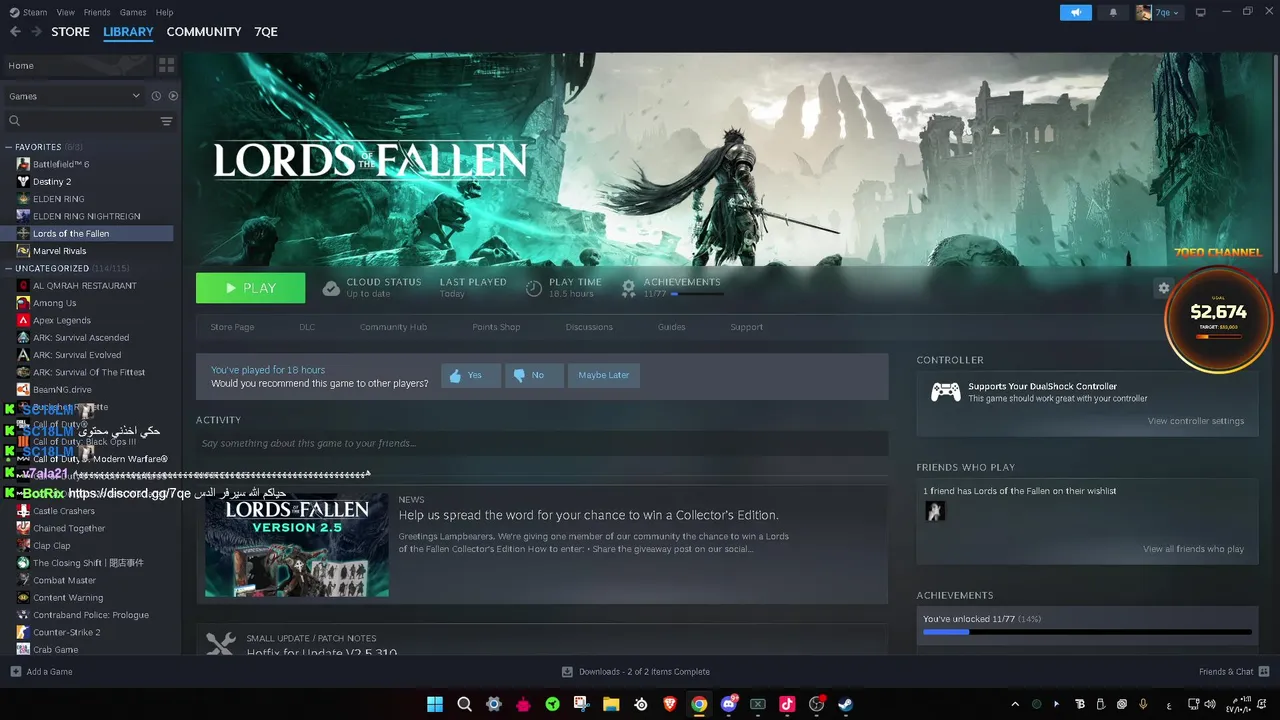Open the Collector's Edition news headline
Image resolution: width=1280 pixels, height=720 pixels.
[x=588, y=515]
